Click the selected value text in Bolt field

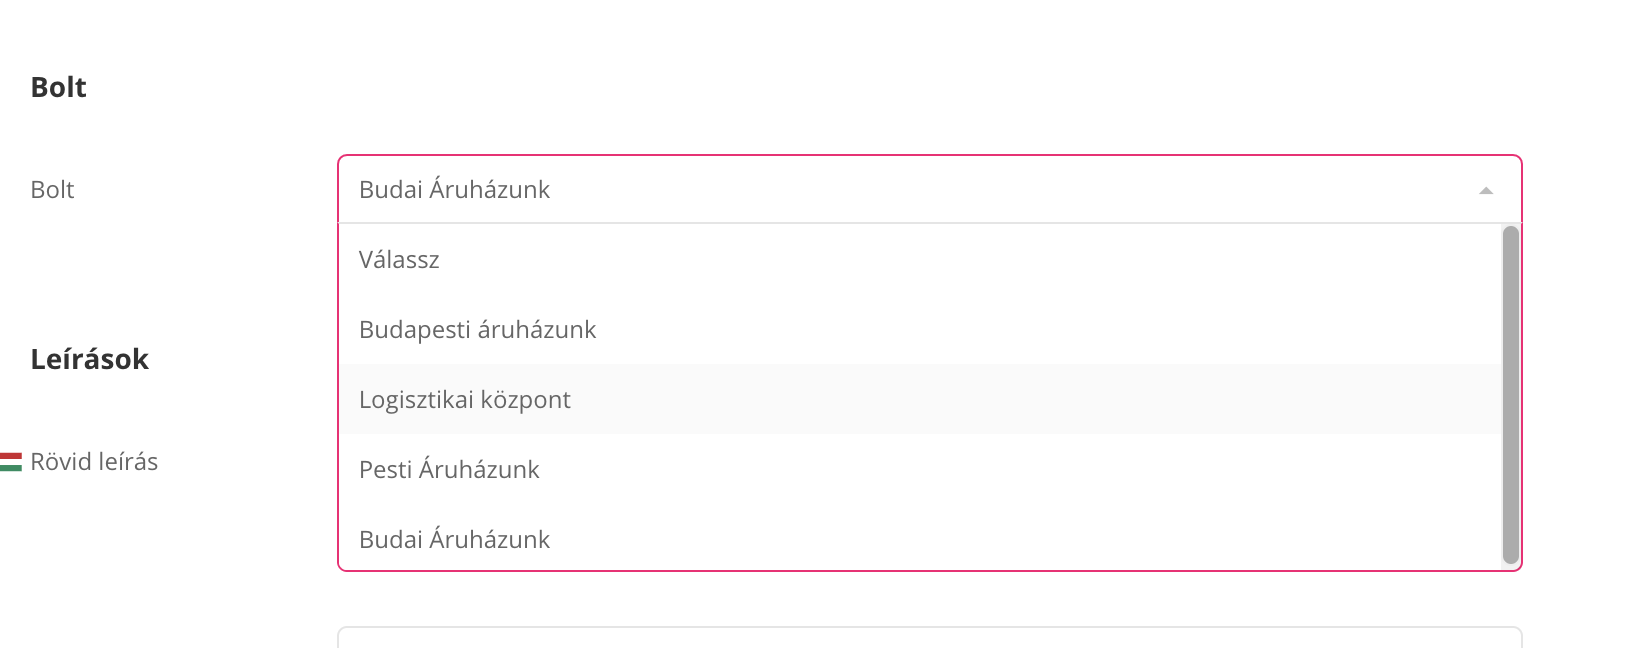coord(454,190)
